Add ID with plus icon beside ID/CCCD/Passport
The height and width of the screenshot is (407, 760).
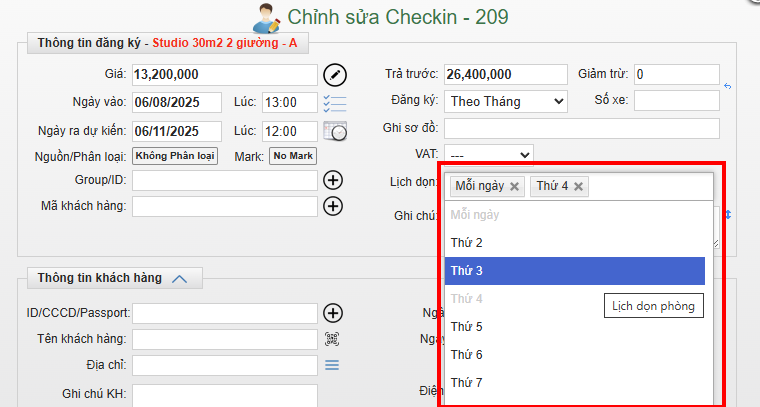pos(334,313)
